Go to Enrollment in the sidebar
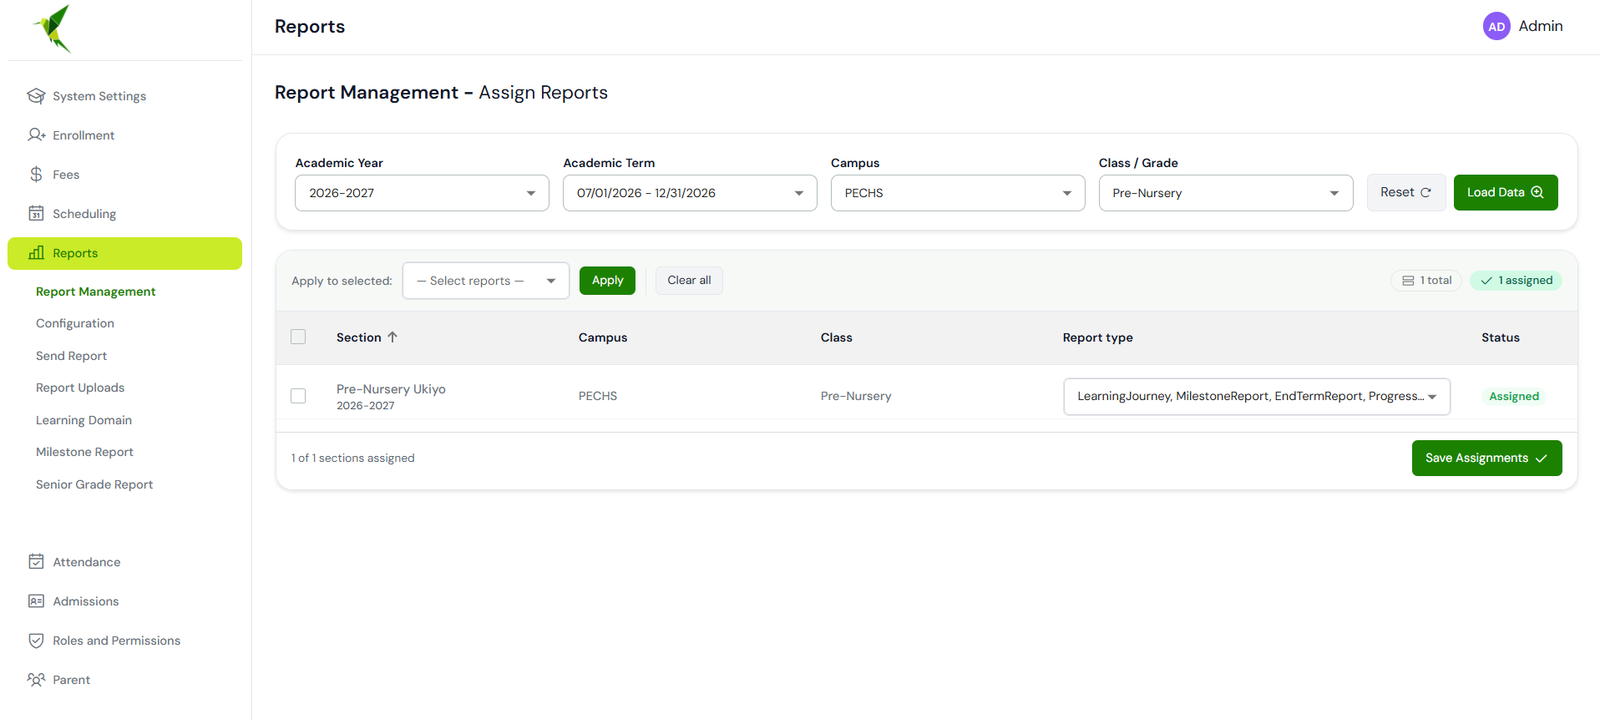This screenshot has height=720, width=1600. coord(125,135)
